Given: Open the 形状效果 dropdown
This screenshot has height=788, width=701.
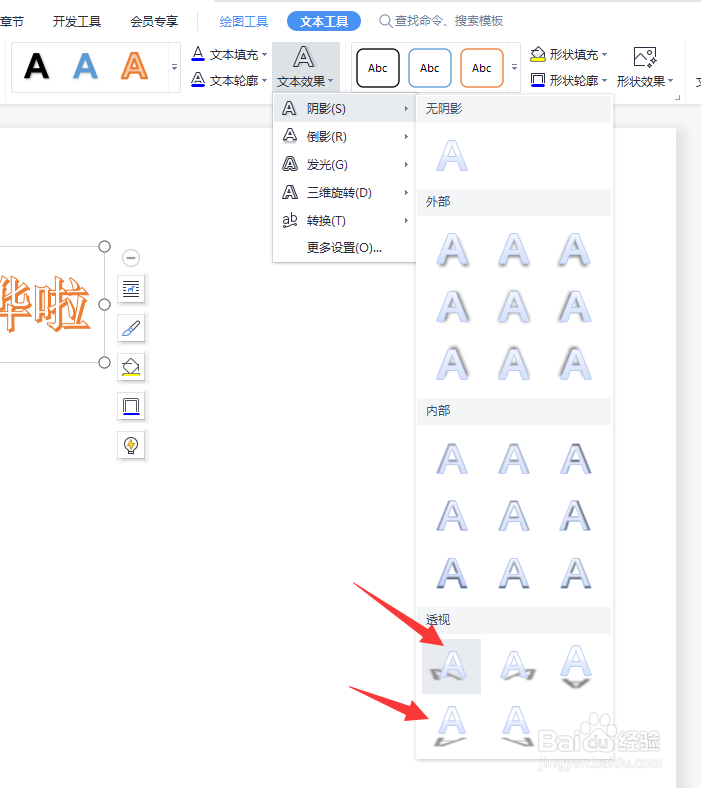Looking at the screenshot, I should pos(645,67).
